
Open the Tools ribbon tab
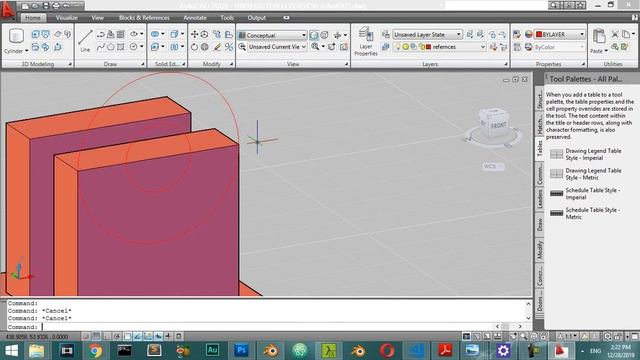227,18
